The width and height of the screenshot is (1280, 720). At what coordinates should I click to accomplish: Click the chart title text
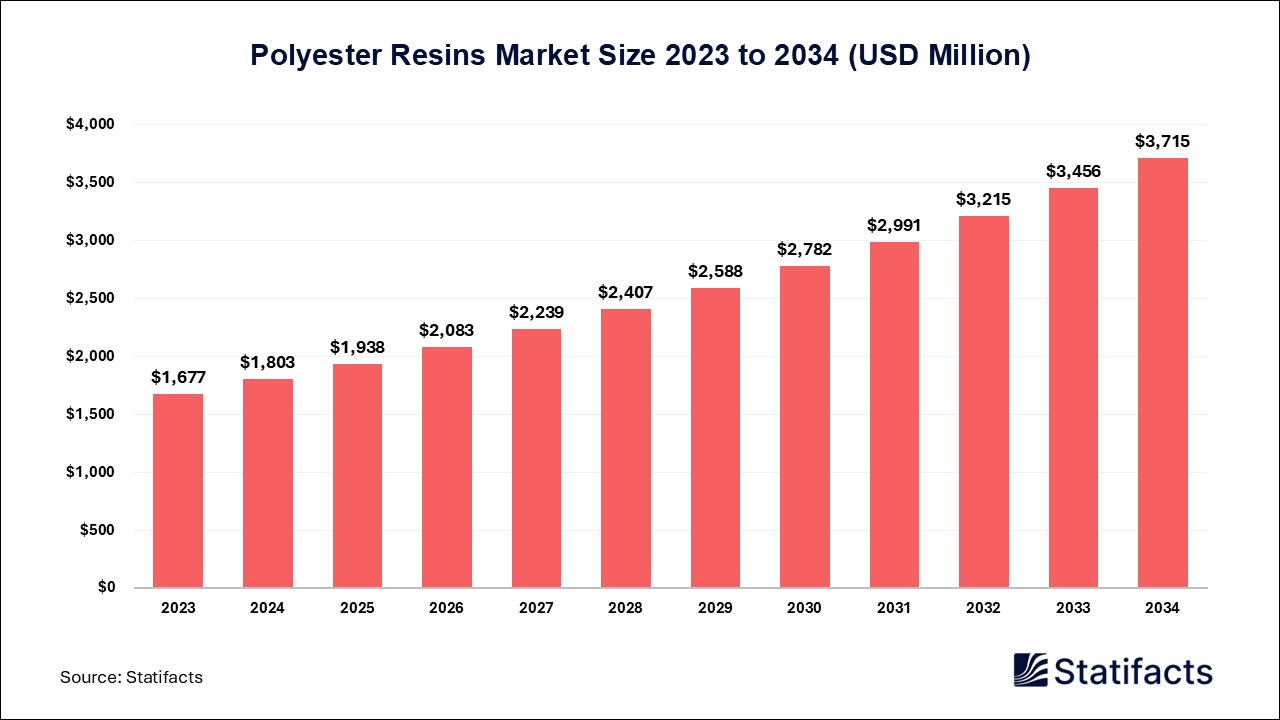(x=640, y=56)
